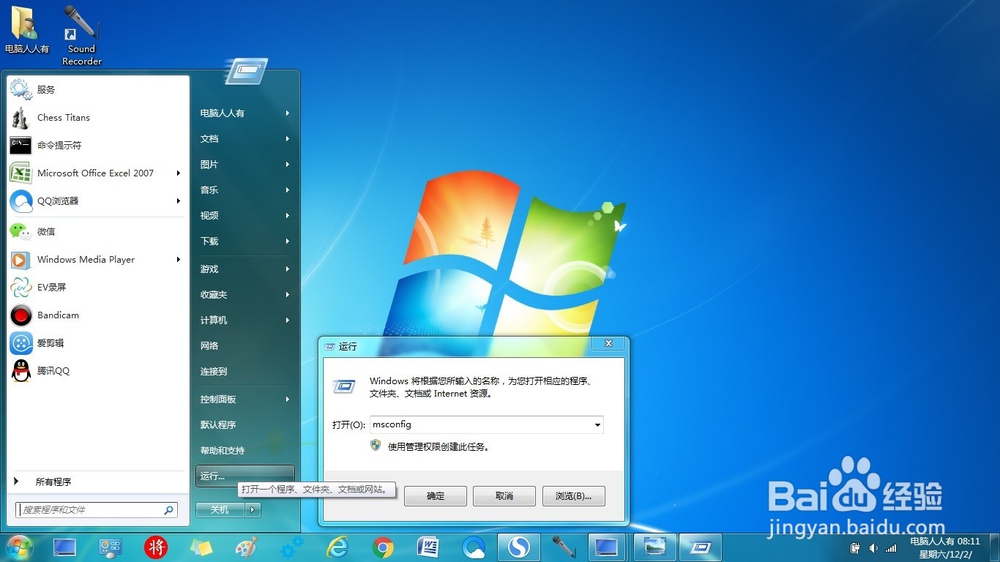This screenshot has height=562, width=1000.
Task: Click 浏览(B)... in Run dialog
Action: coord(573,496)
